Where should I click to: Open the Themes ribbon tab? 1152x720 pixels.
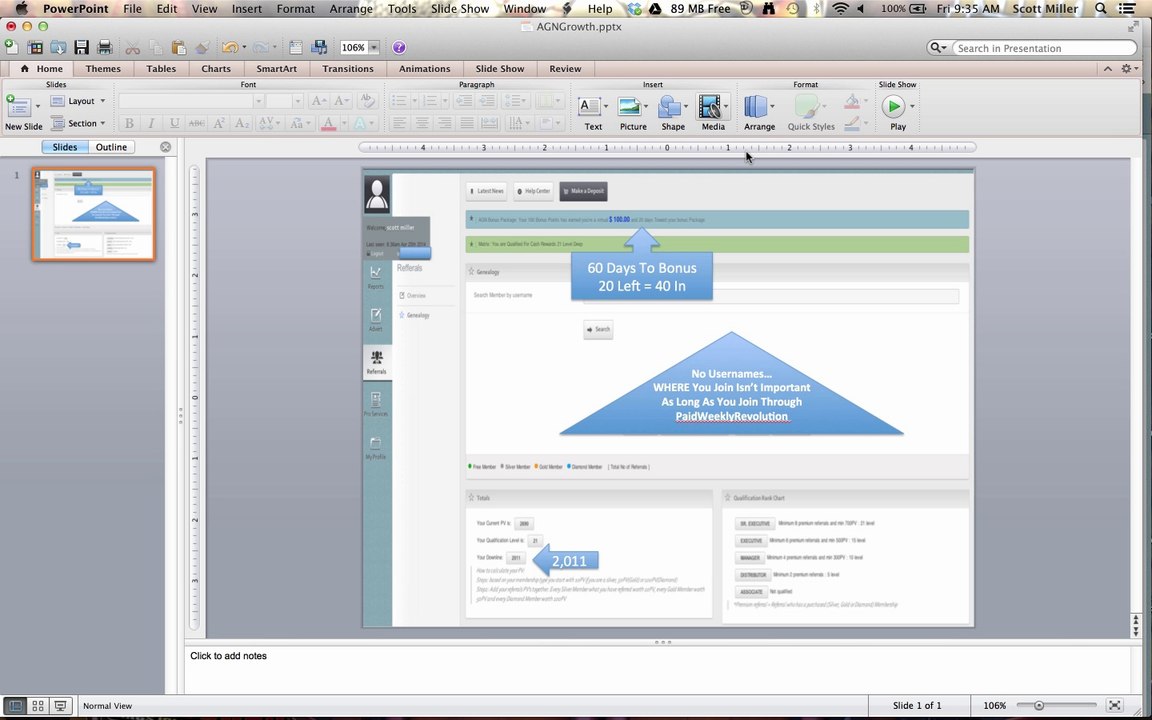[x=103, y=68]
